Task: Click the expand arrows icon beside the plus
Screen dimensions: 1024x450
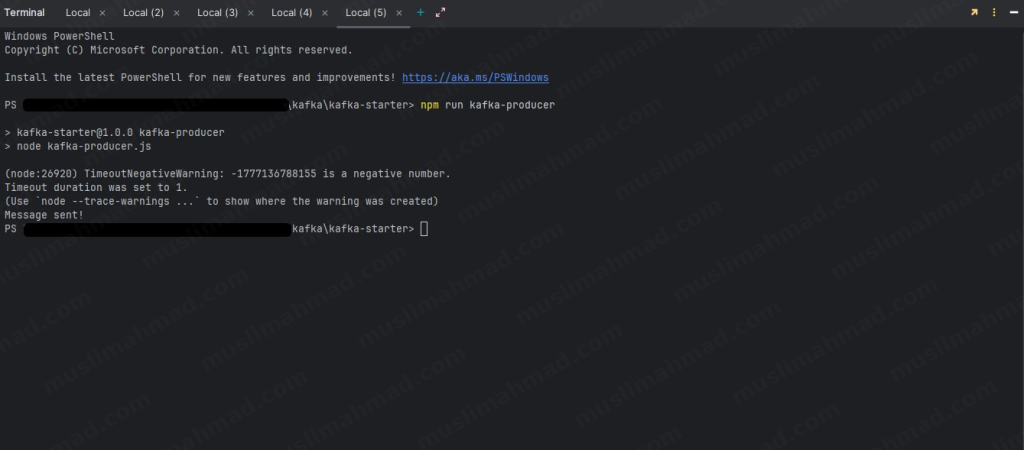Action: point(440,12)
